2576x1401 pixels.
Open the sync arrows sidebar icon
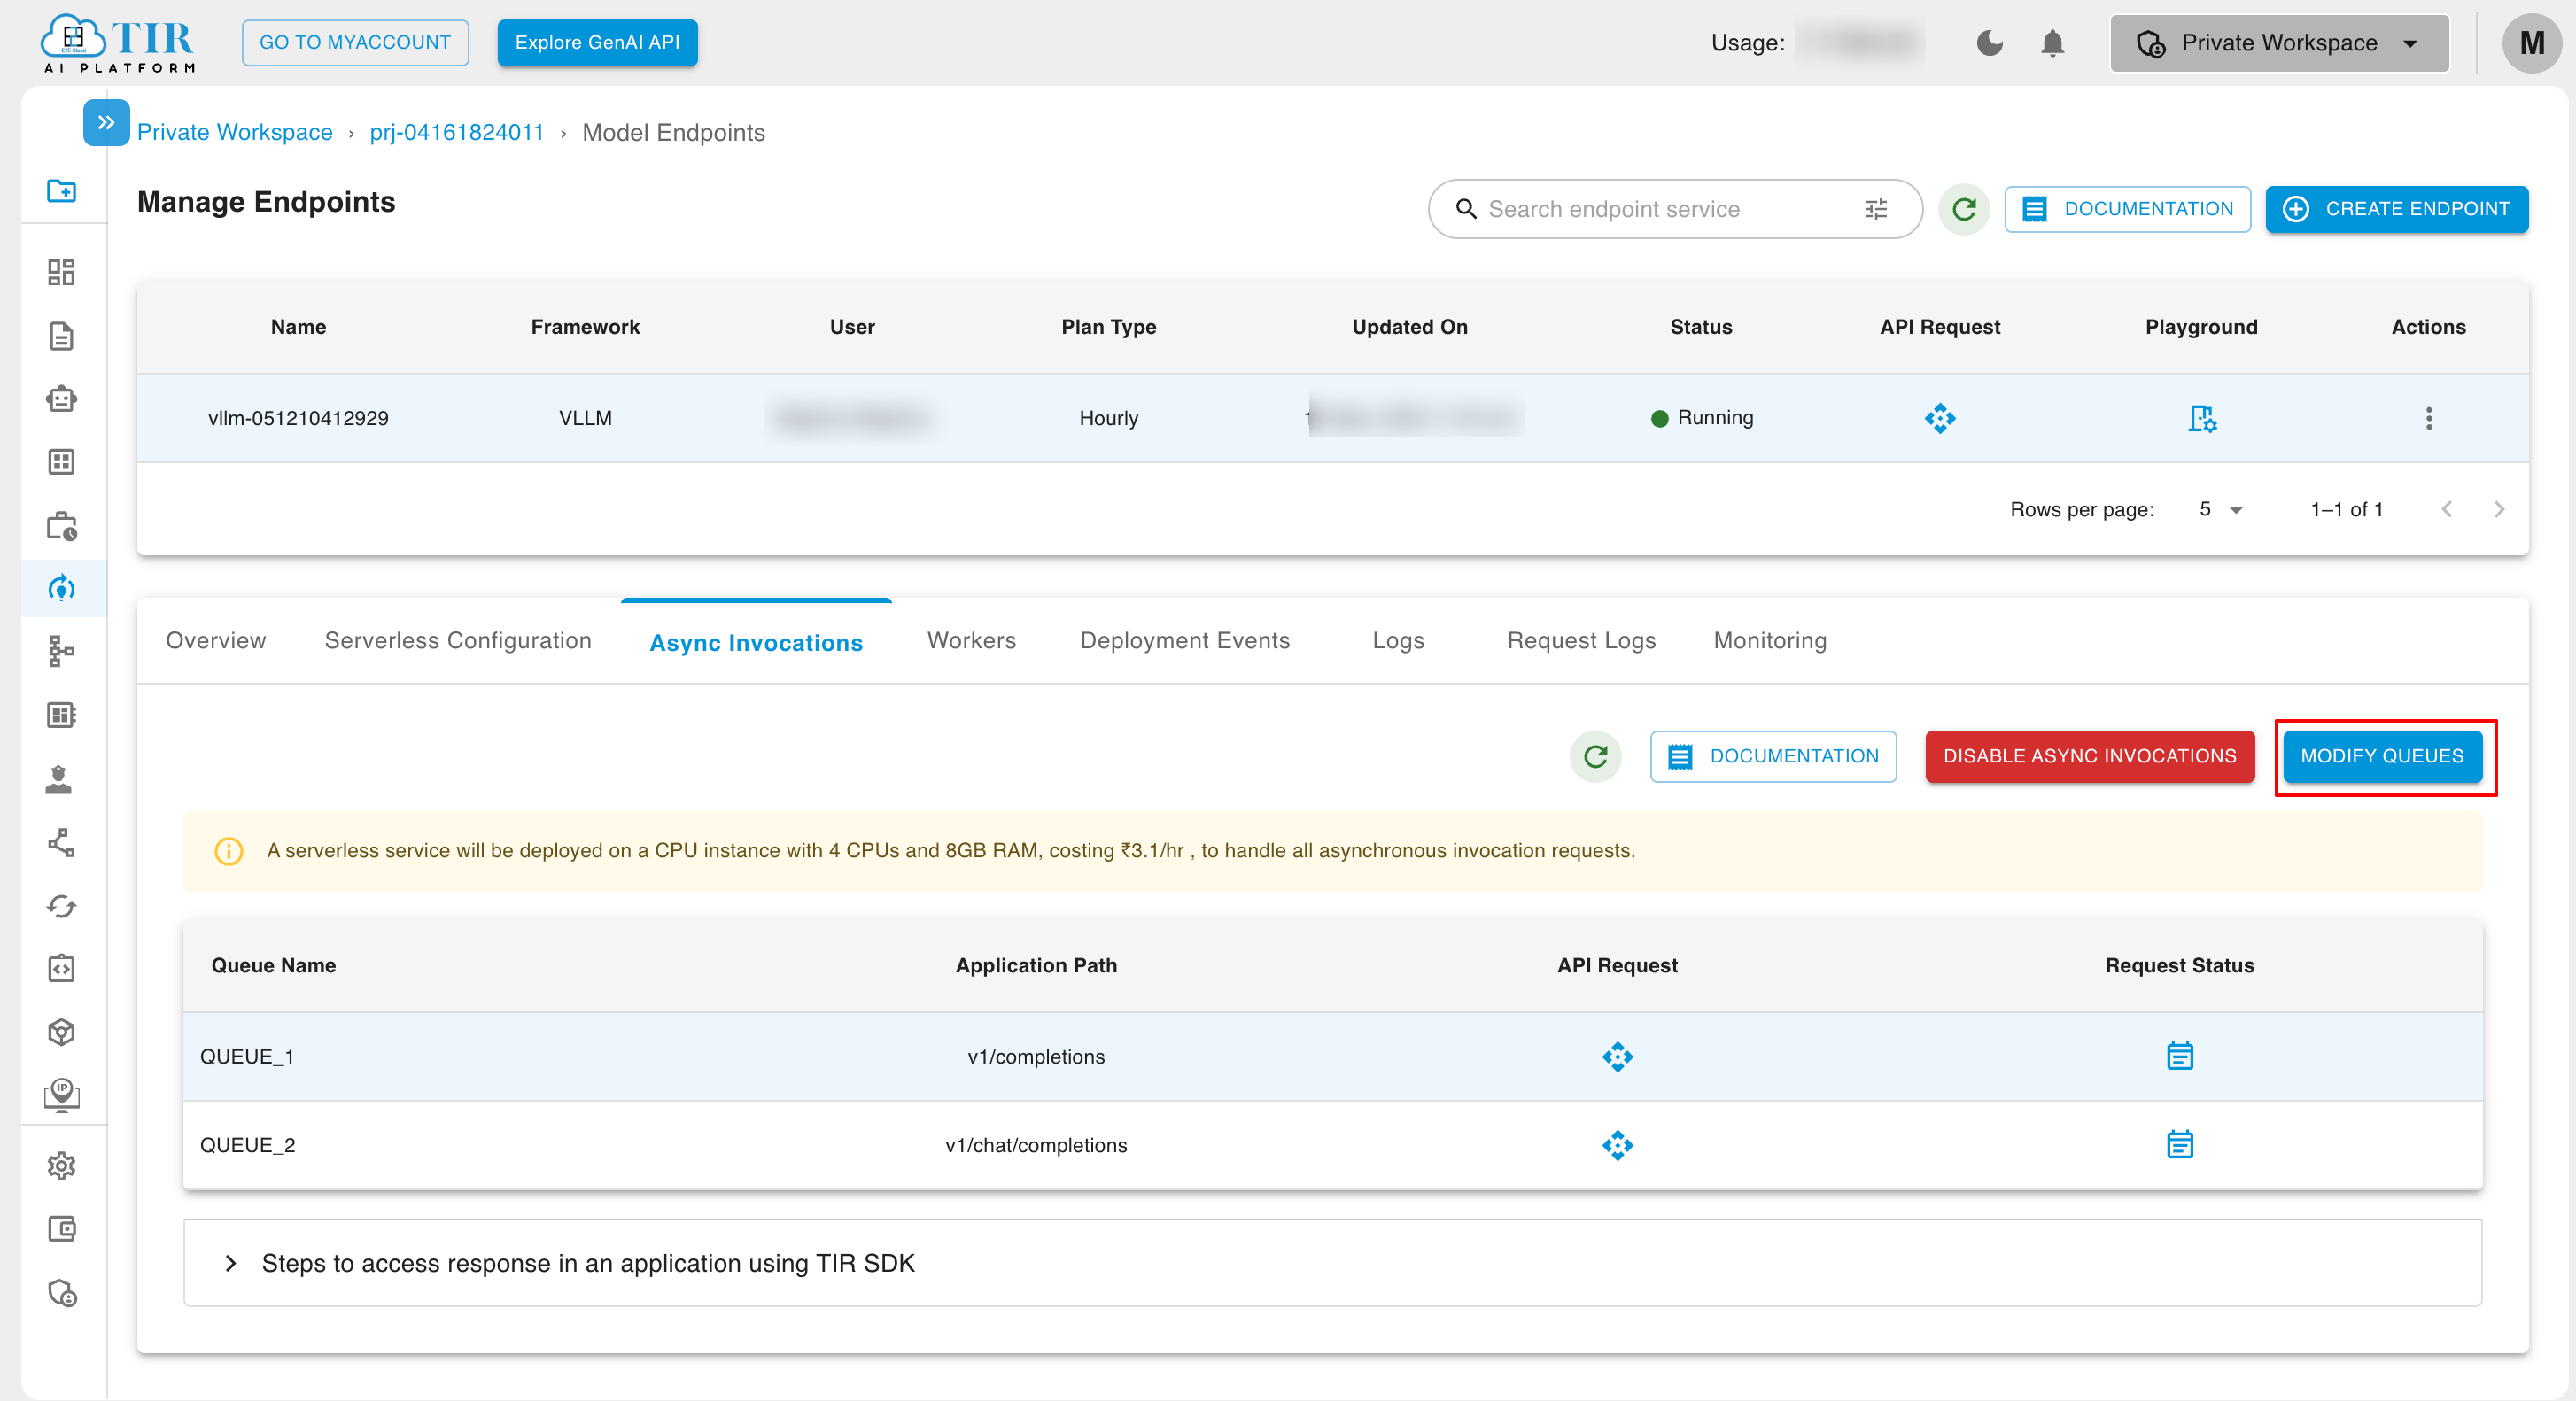(x=62, y=906)
